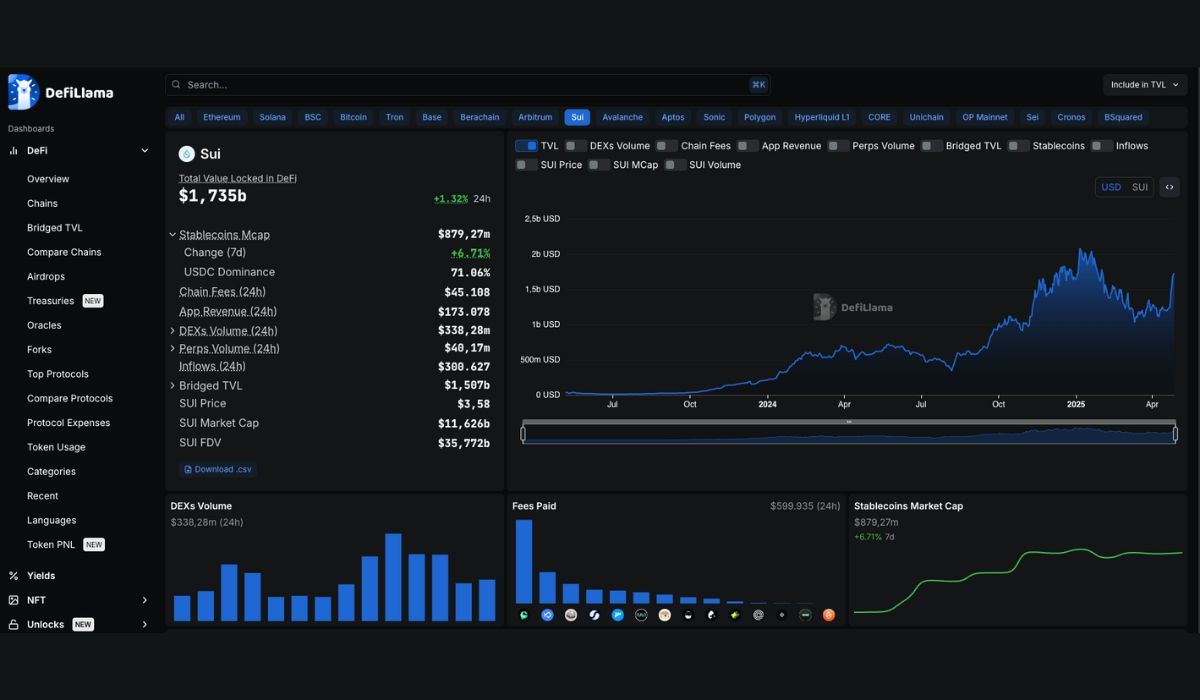
Task: Click the $1,735b total value locked figure
Action: tap(213, 196)
